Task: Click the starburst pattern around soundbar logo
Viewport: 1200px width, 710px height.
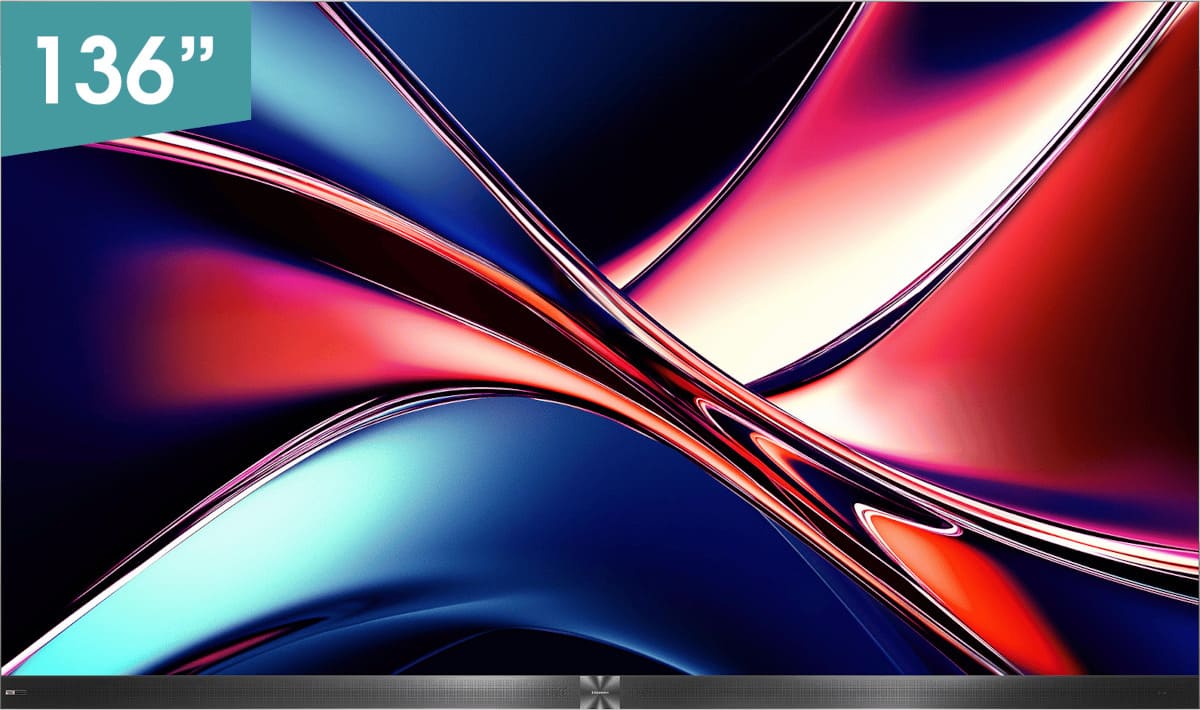Action: pos(600,692)
